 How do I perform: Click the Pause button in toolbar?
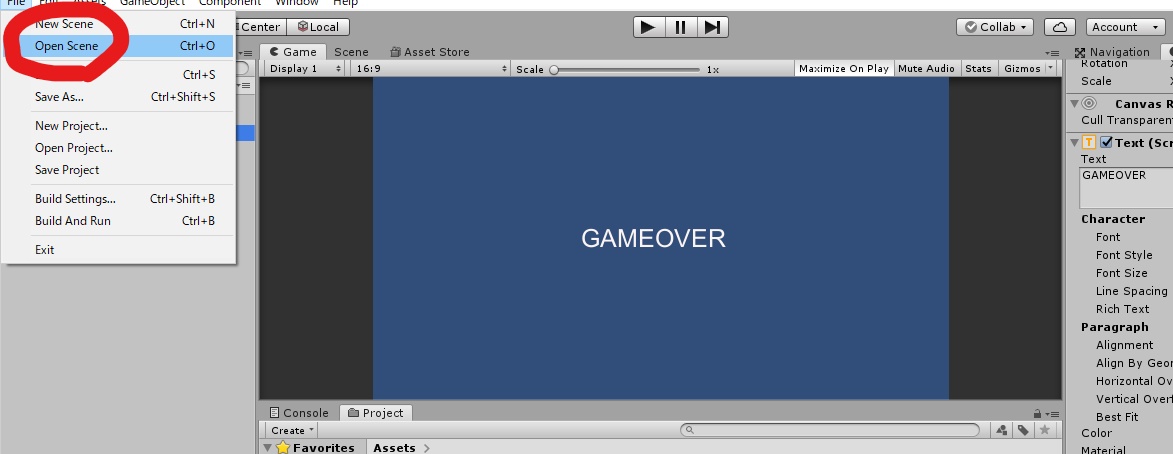coord(681,27)
